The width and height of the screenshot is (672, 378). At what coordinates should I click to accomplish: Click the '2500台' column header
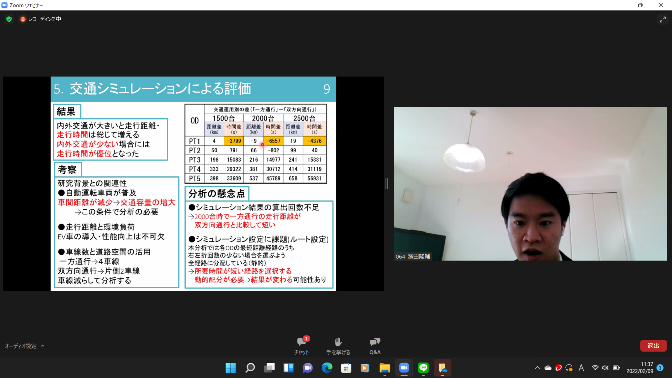(x=304, y=118)
